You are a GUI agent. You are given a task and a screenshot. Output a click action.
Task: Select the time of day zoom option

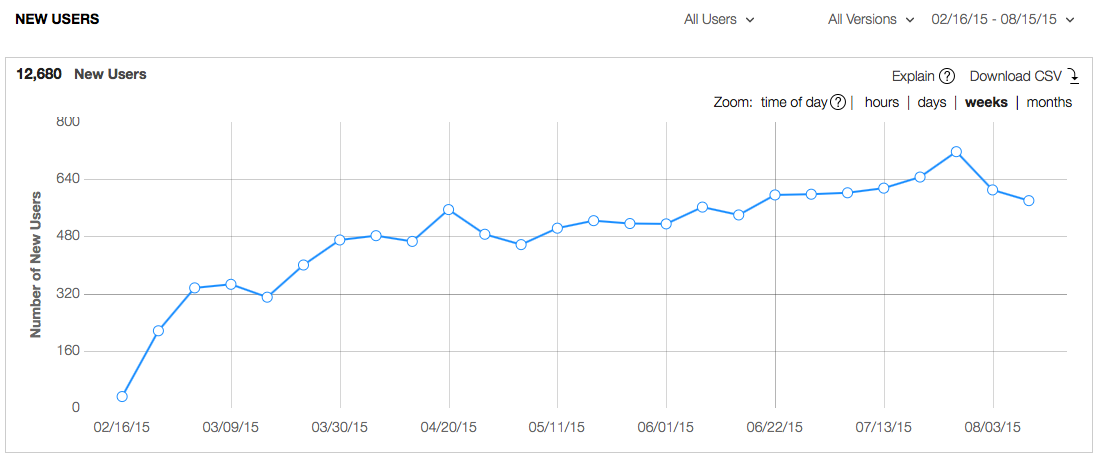click(x=793, y=102)
